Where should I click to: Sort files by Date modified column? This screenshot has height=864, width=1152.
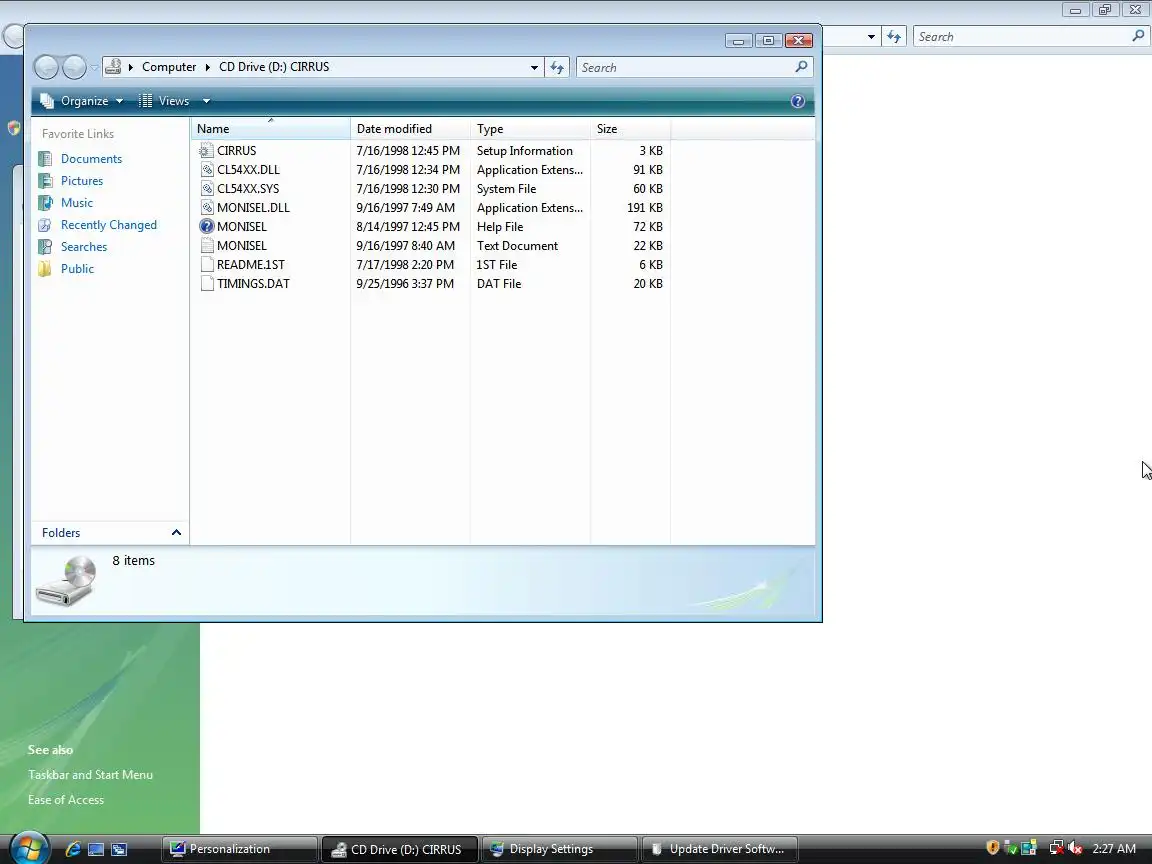[411, 129]
